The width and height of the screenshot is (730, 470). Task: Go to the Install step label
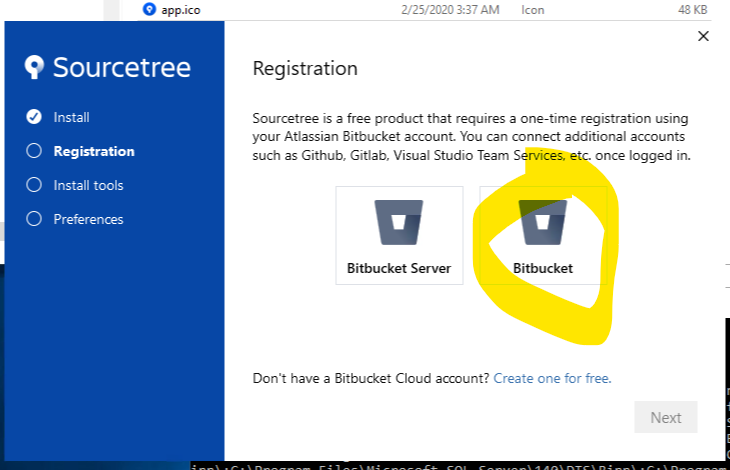pos(71,117)
